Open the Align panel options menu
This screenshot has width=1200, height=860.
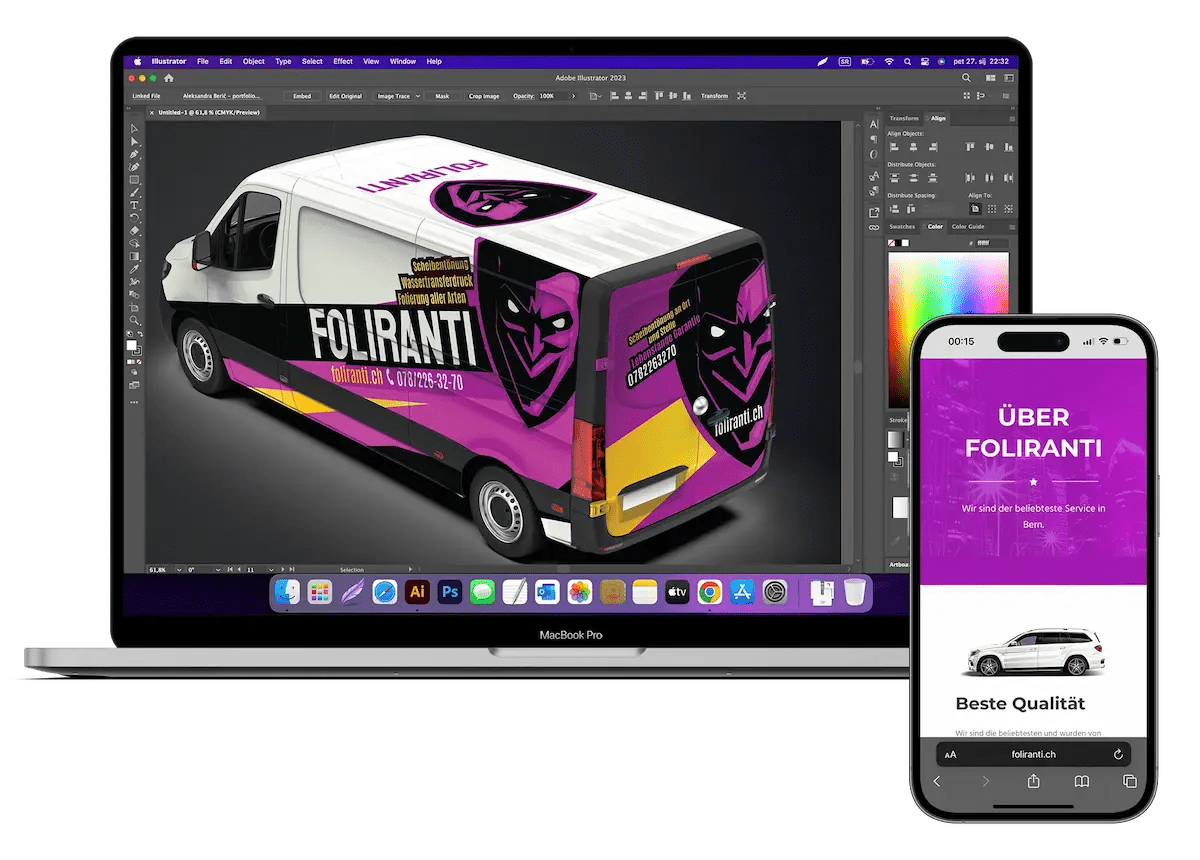pos(1012,119)
